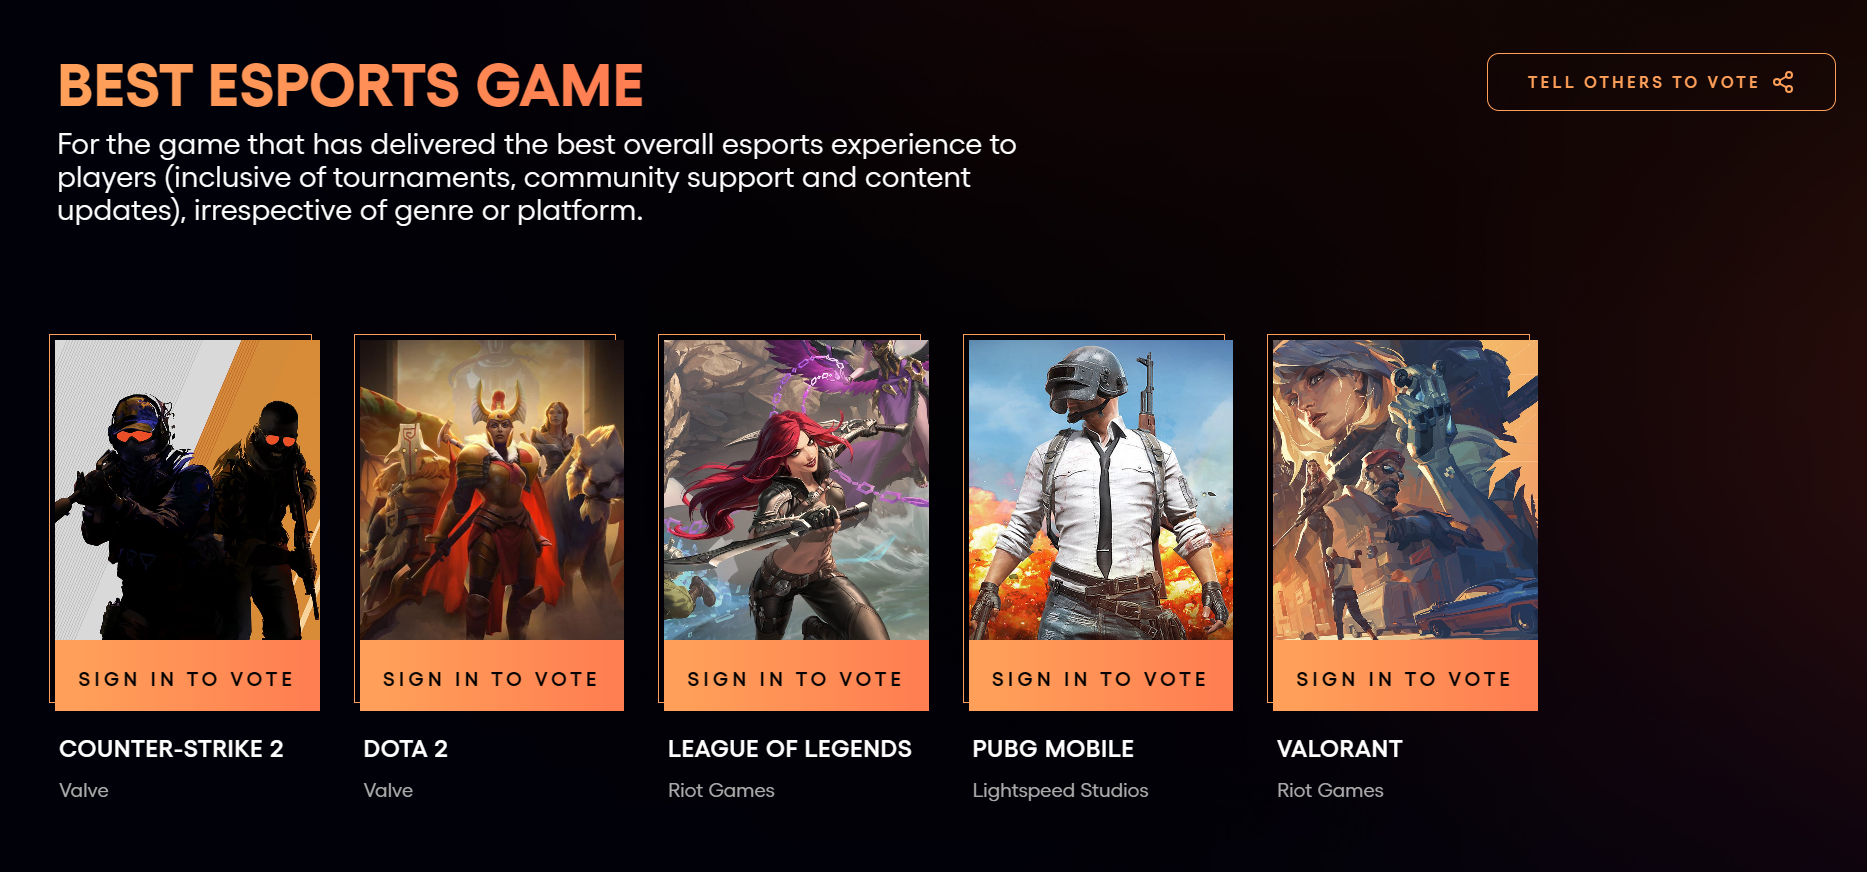Click the Counter-Strike 2 title
Viewport: 1867px width, 872px height.
tap(171, 749)
